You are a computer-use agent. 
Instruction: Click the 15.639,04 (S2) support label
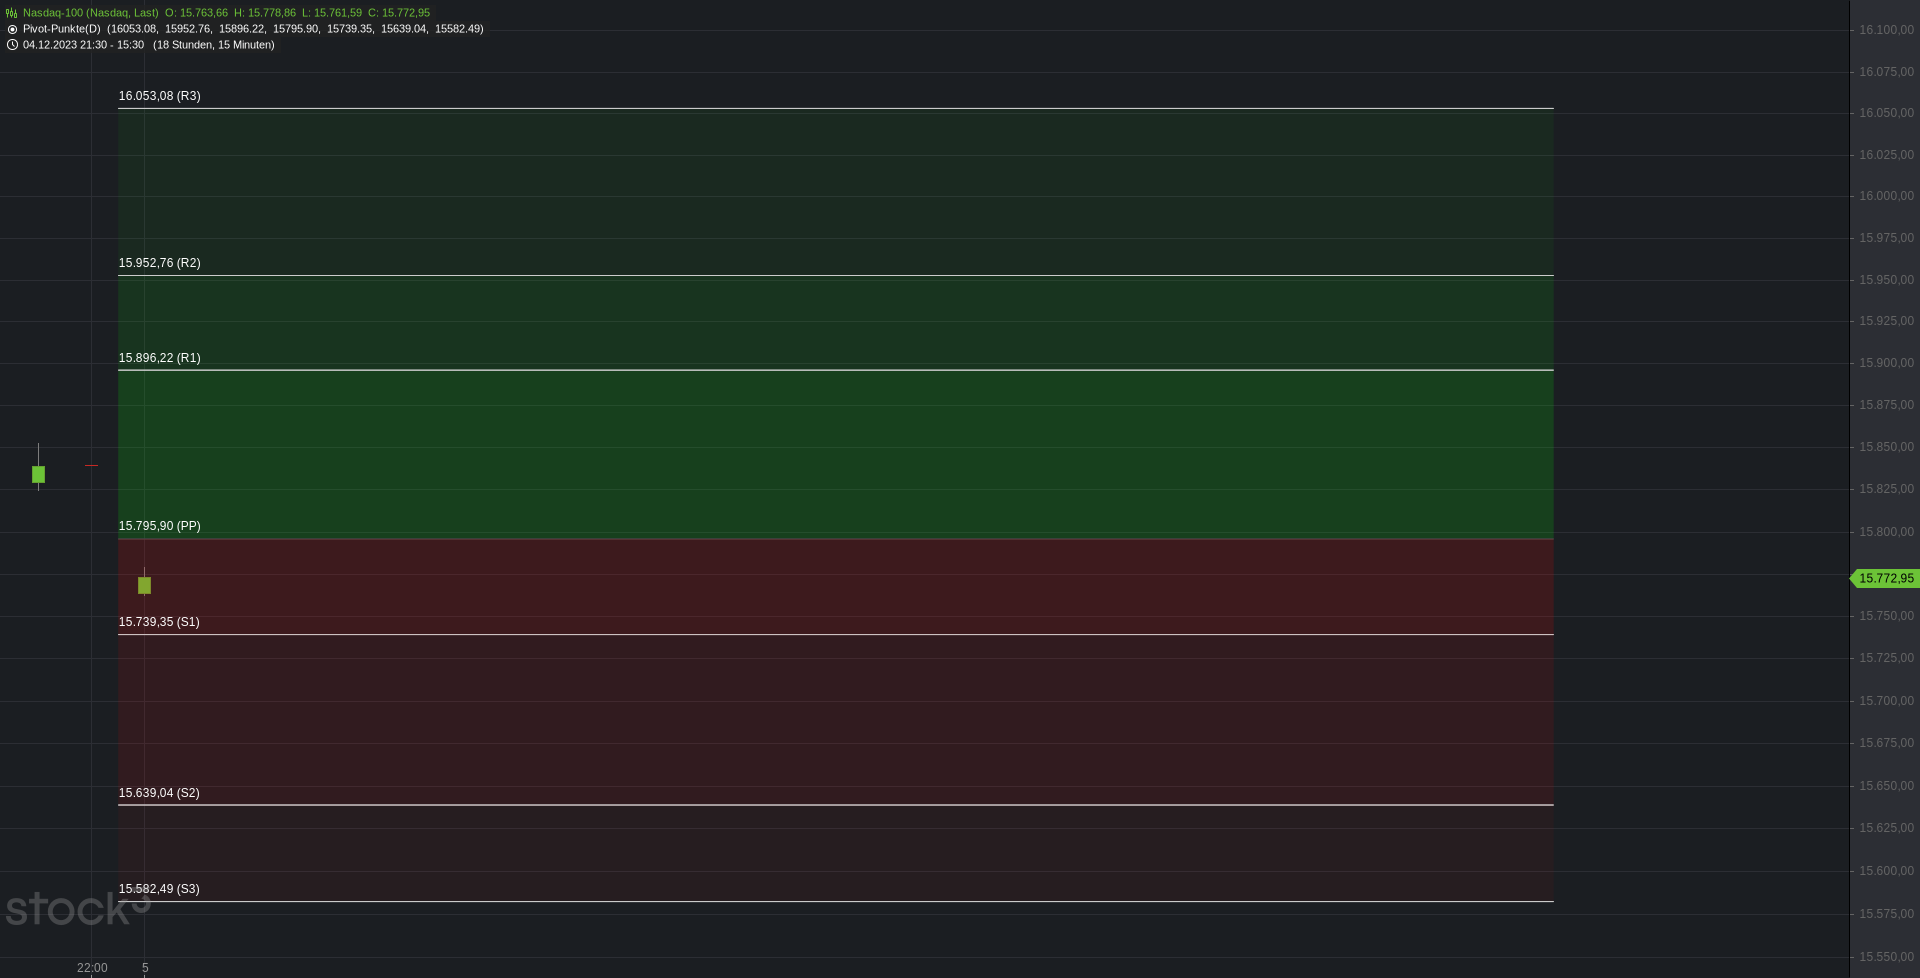point(159,793)
